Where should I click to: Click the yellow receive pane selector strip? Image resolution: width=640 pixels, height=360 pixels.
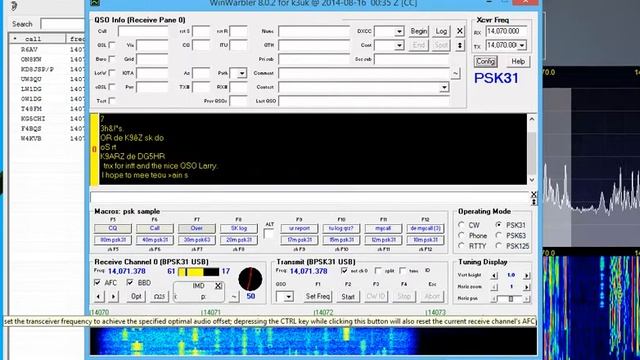(94, 149)
